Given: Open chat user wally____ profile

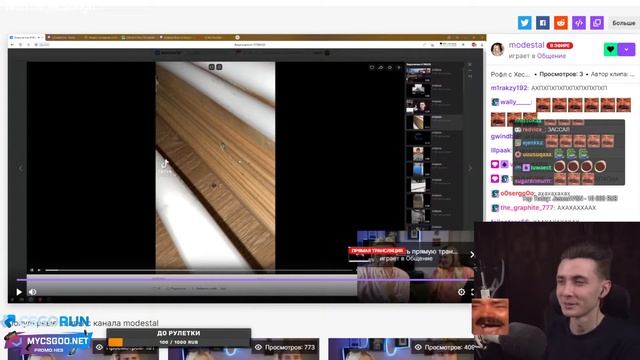Looking at the screenshot, I should (516, 102).
